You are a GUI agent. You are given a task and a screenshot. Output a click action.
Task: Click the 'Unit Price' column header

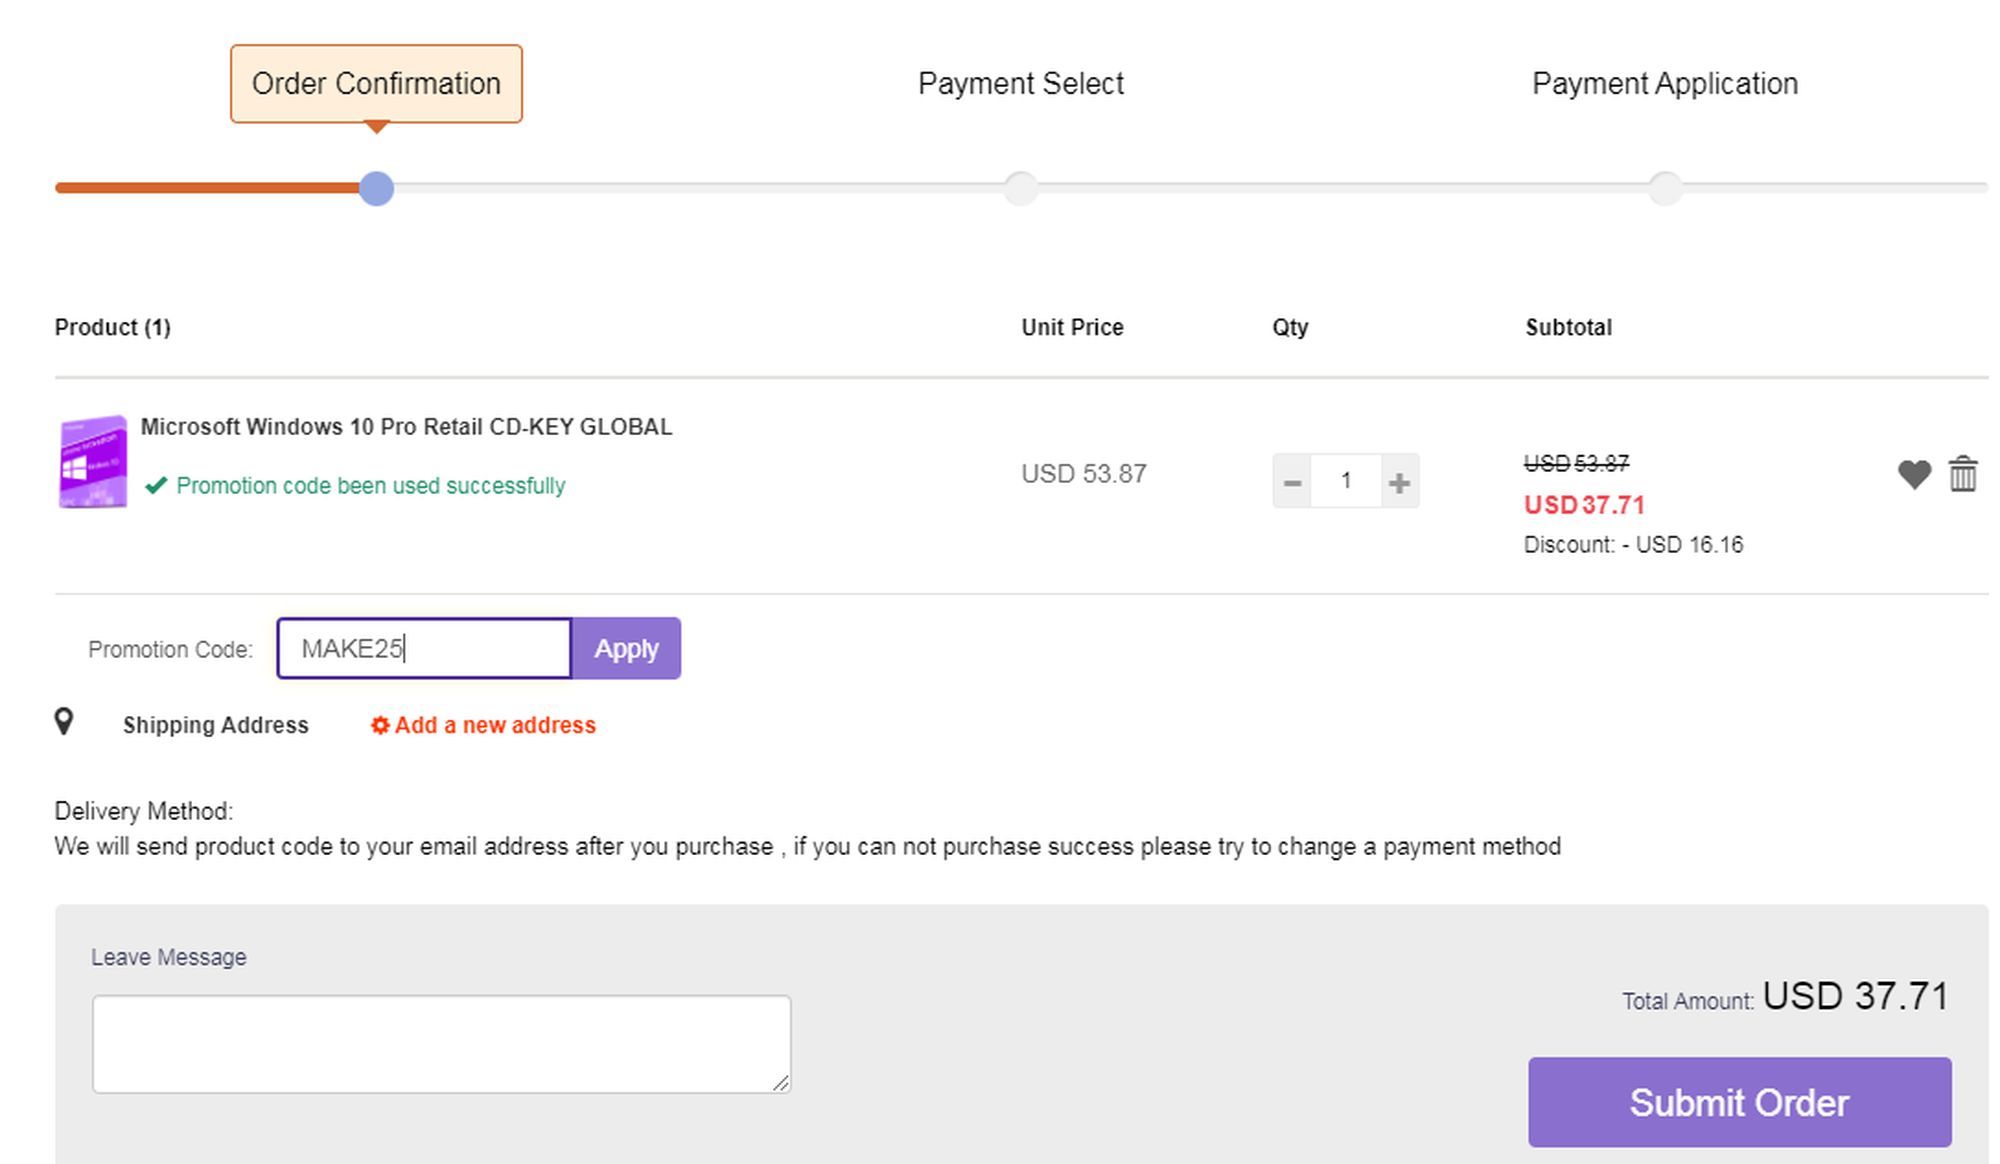[1072, 327]
